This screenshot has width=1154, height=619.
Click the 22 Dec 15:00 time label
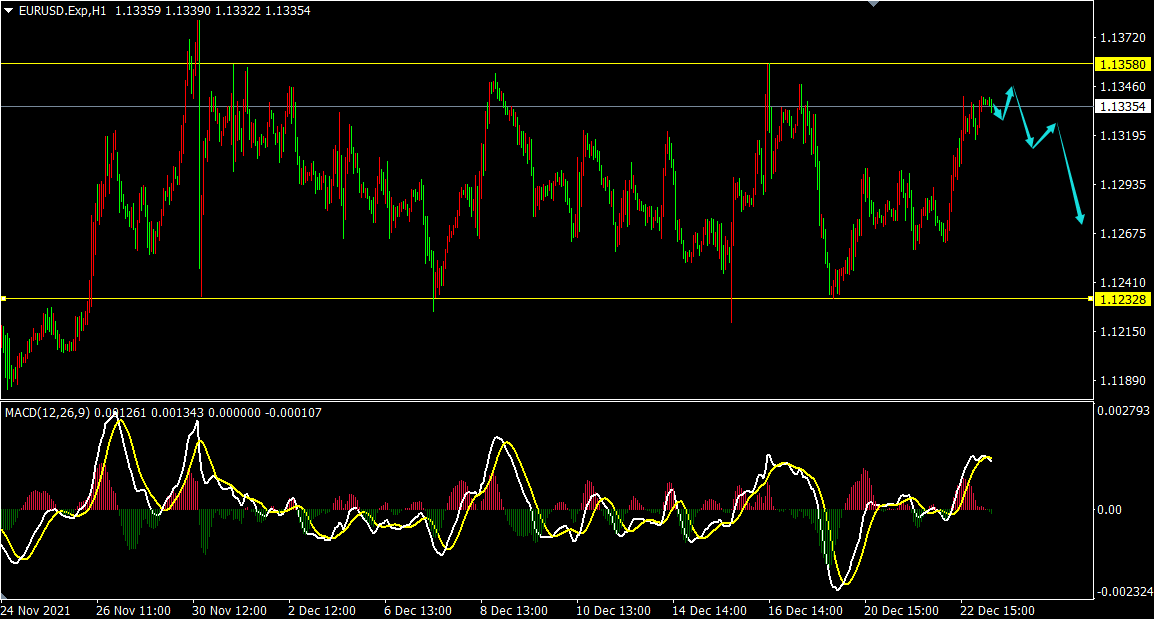click(997, 611)
